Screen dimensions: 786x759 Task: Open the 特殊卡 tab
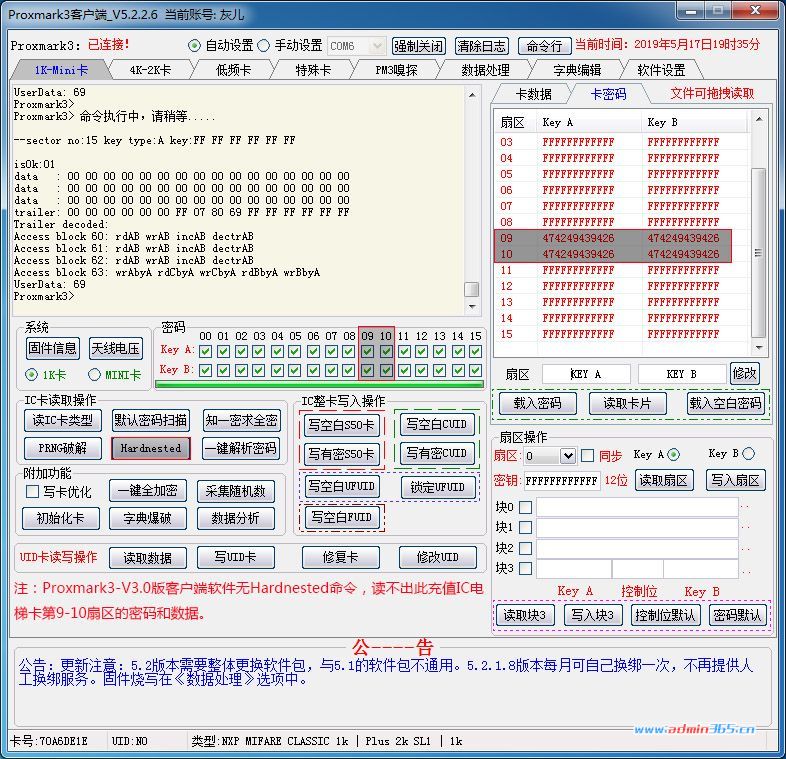coord(313,70)
